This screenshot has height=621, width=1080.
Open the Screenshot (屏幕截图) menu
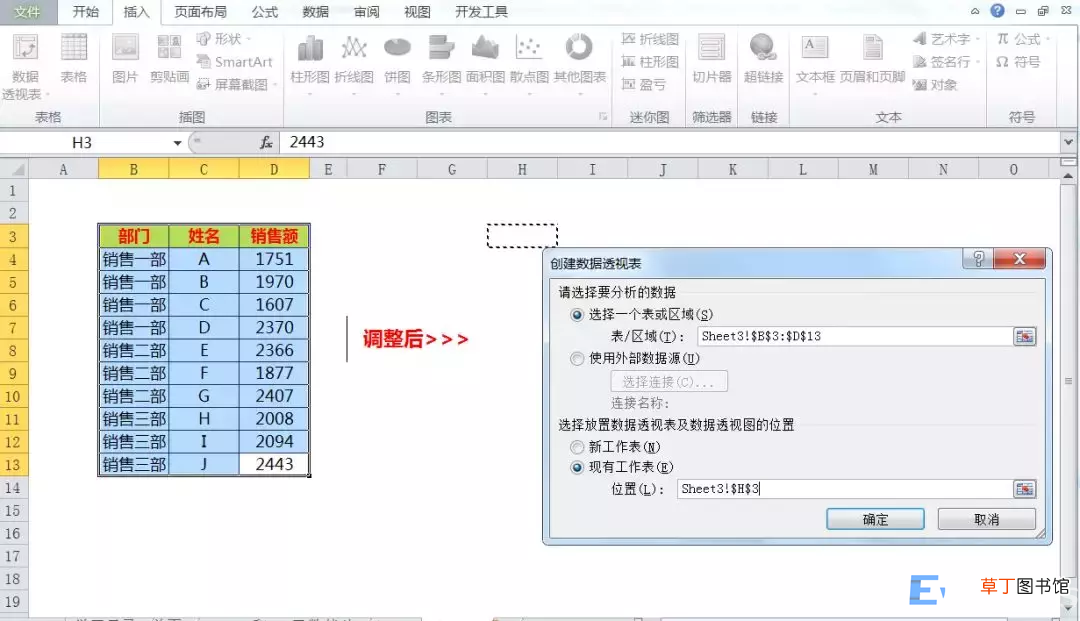coord(236,85)
